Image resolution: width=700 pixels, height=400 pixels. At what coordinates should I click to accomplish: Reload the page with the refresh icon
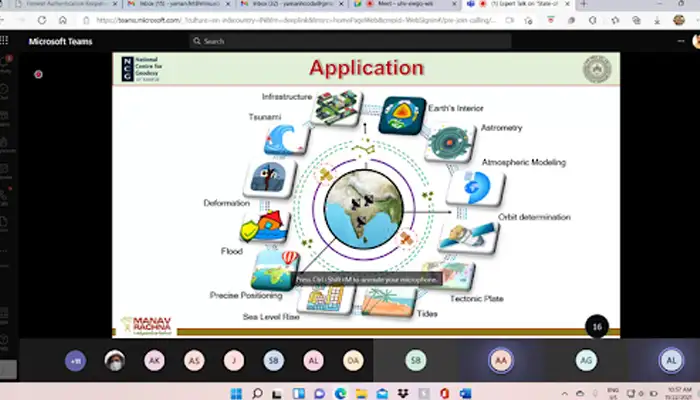pyautogui.click(x=42, y=19)
